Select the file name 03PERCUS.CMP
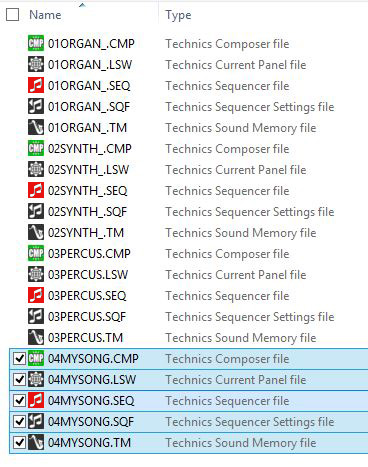Viewport: 368px width, 467px height. point(89,254)
